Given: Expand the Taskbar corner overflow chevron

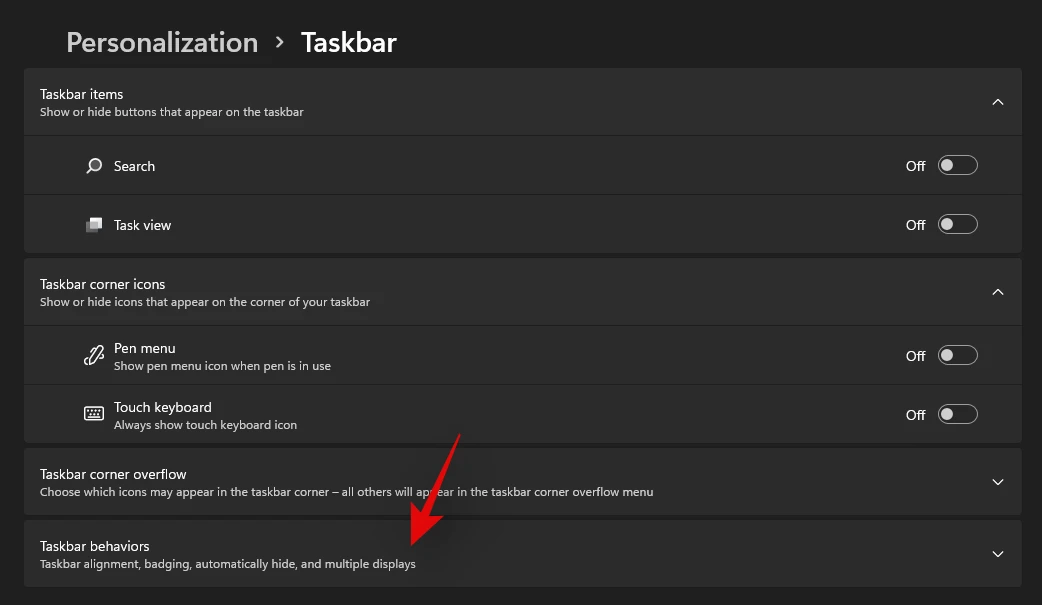Looking at the screenshot, I should pyautogui.click(x=997, y=482).
